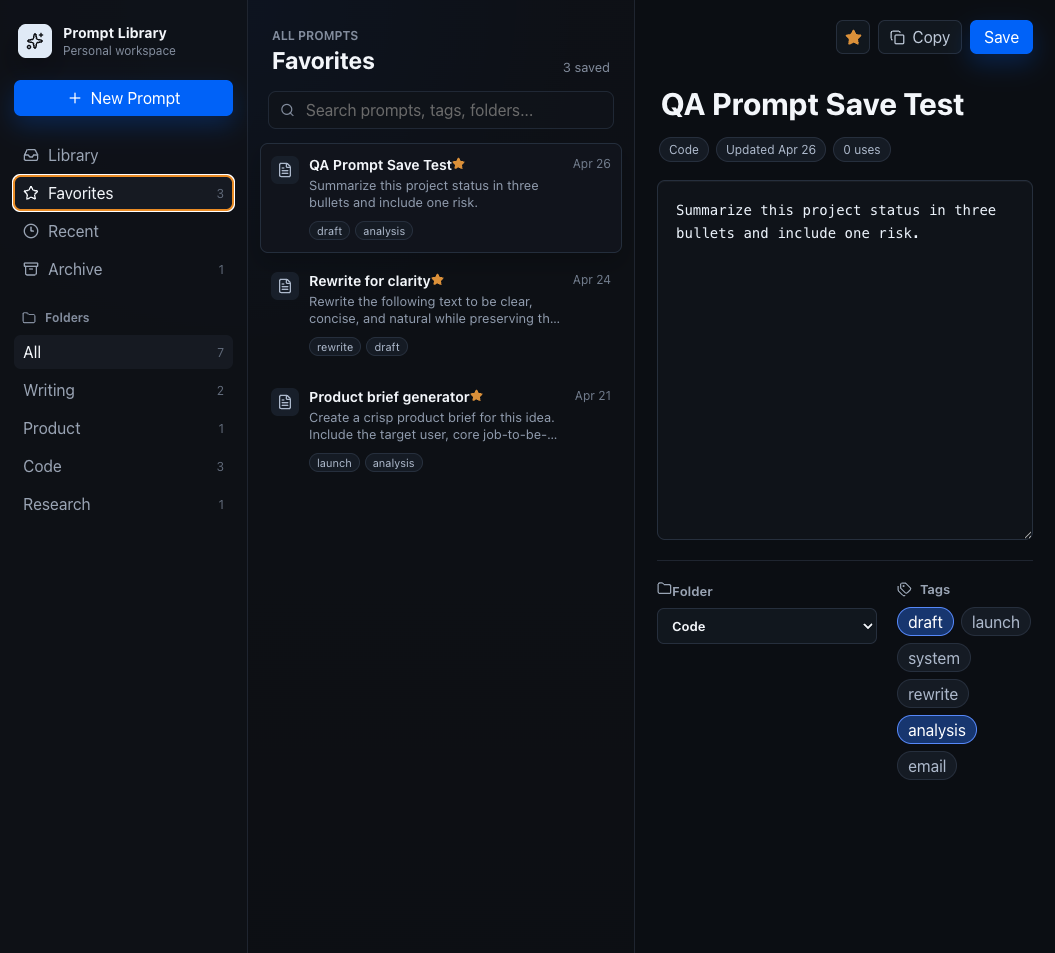
Task: Click the Save button
Action: pos(1000,37)
